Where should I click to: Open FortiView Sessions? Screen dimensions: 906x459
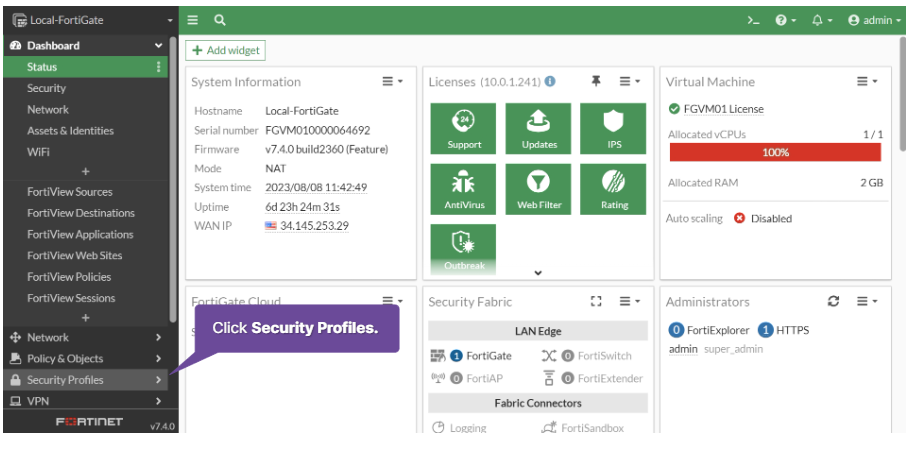[x=70, y=298]
